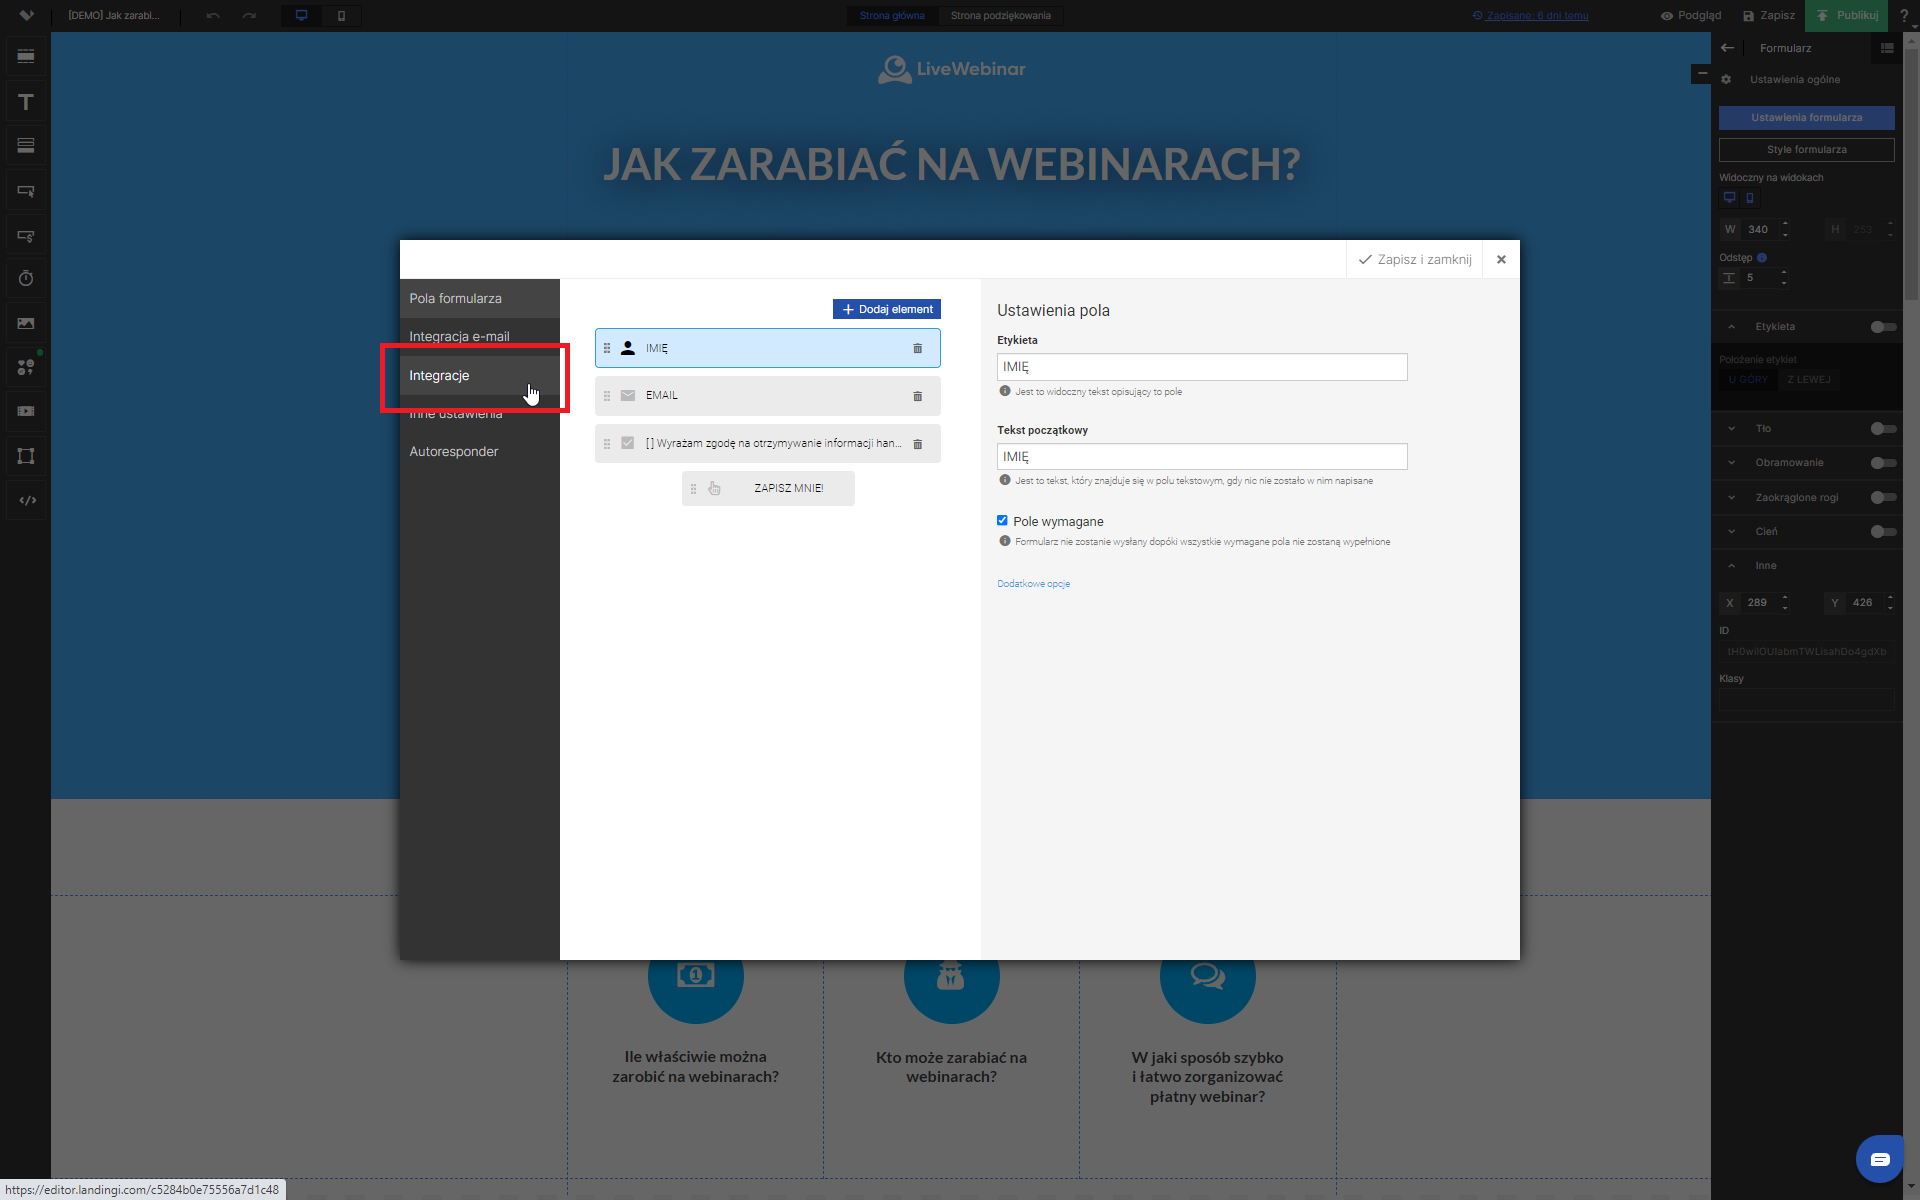Select the Text tool in left sidebar
The image size is (1920, 1200).
tap(26, 102)
